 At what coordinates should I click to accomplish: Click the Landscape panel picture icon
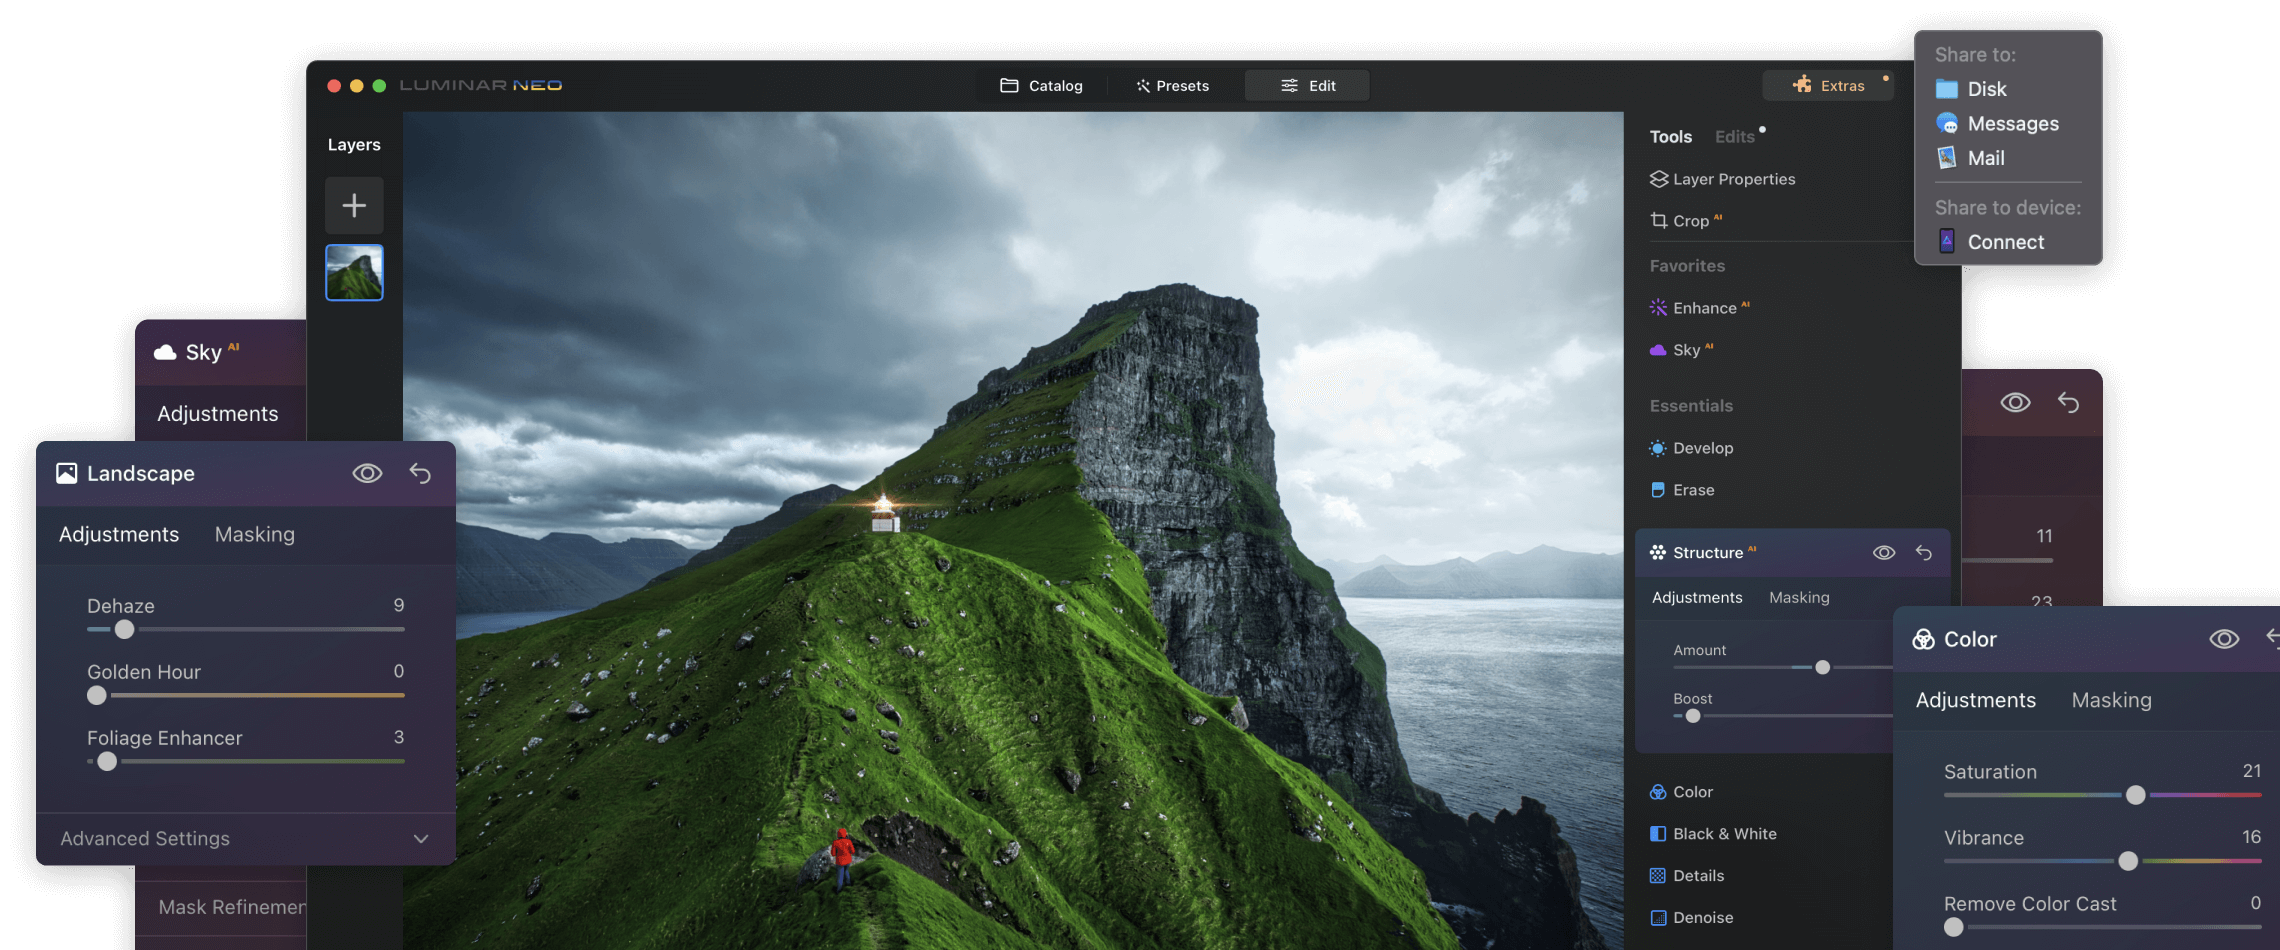pos(66,473)
